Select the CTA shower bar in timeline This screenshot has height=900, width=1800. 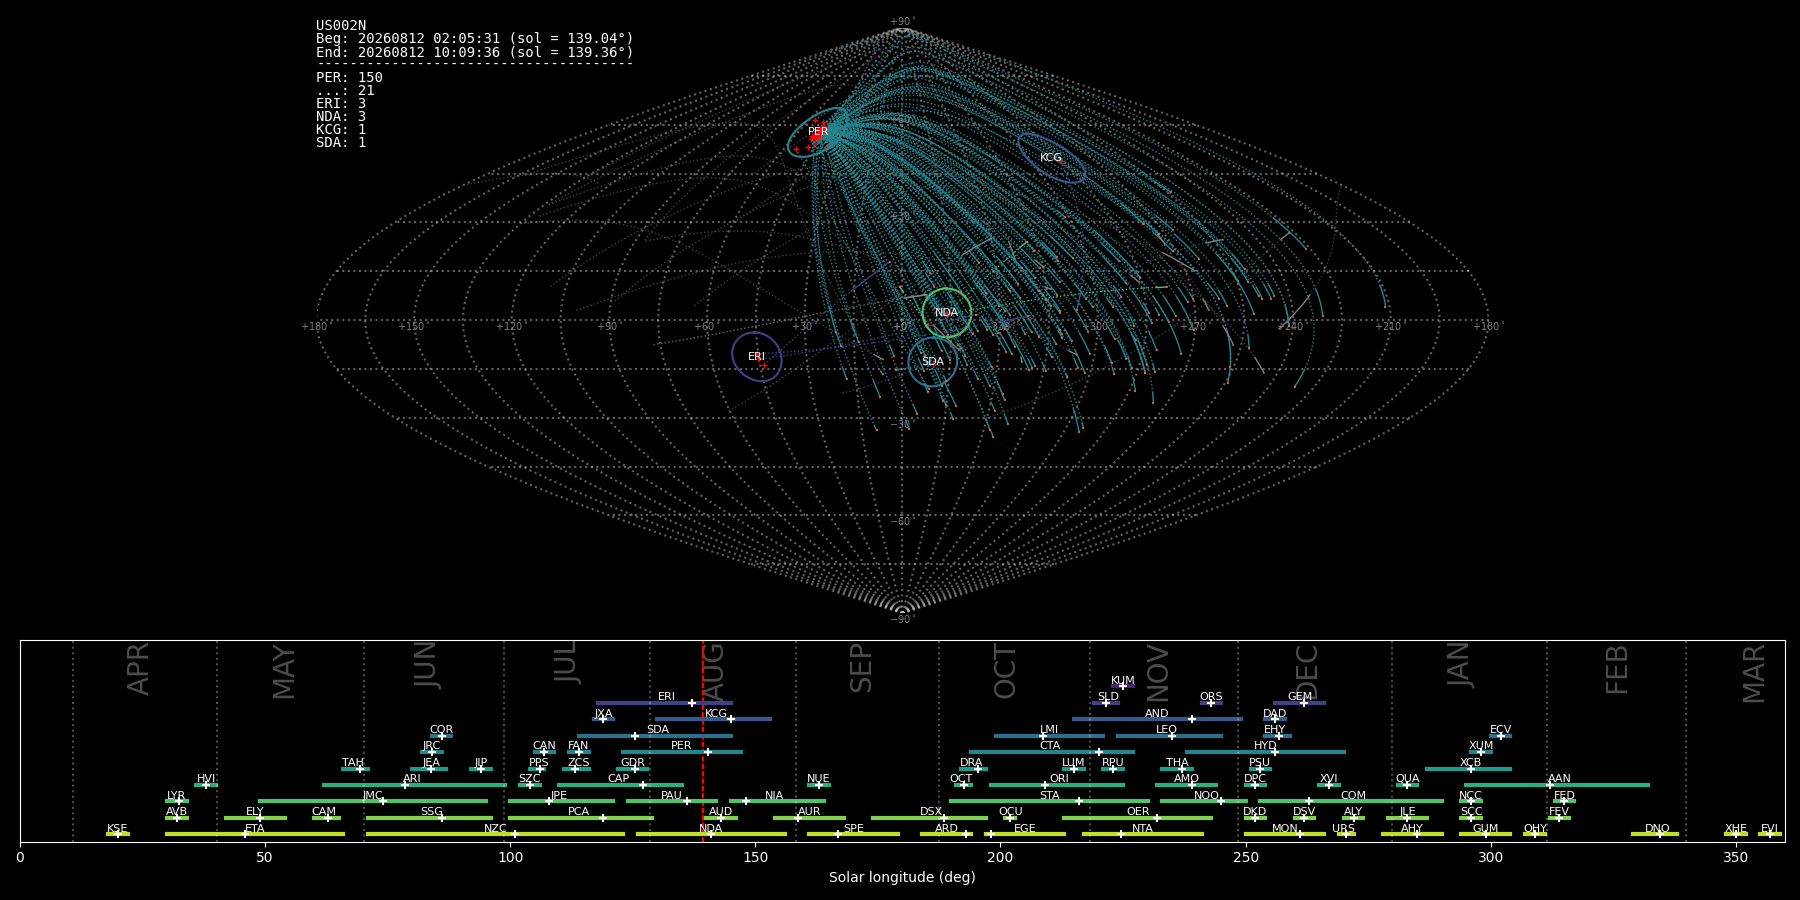click(x=1052, y=752)
